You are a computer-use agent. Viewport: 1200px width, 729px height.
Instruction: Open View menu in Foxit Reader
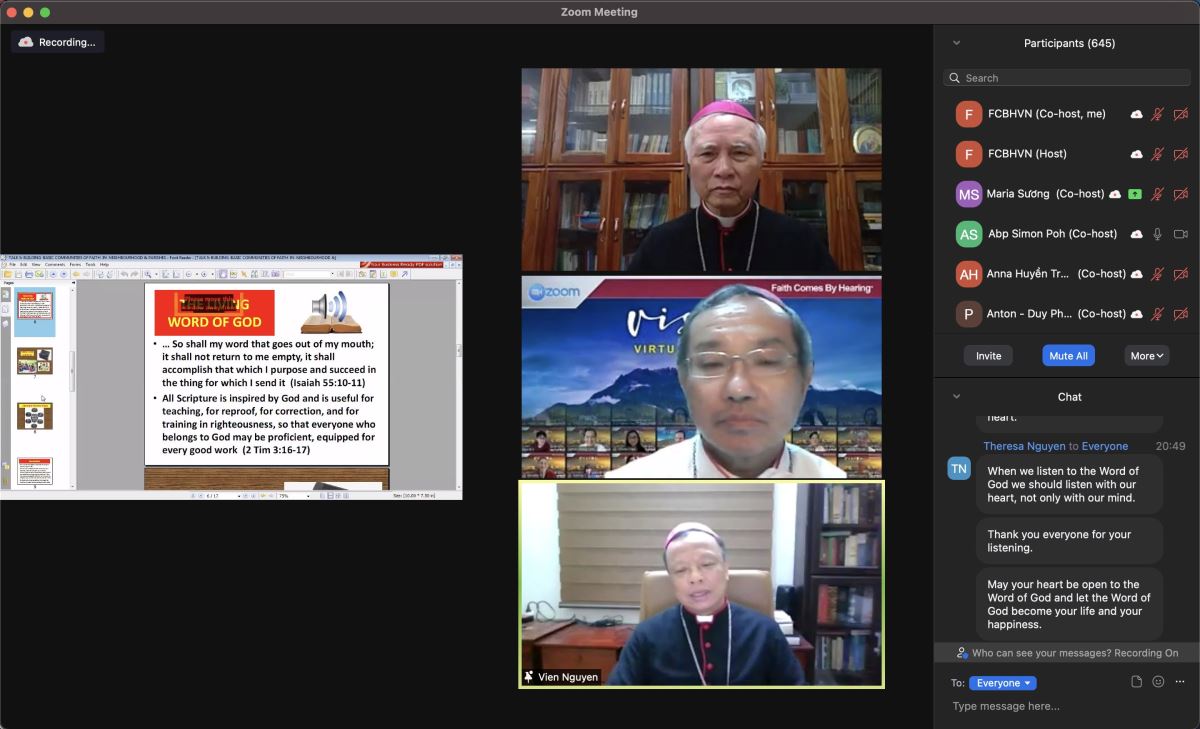point(36,265)
